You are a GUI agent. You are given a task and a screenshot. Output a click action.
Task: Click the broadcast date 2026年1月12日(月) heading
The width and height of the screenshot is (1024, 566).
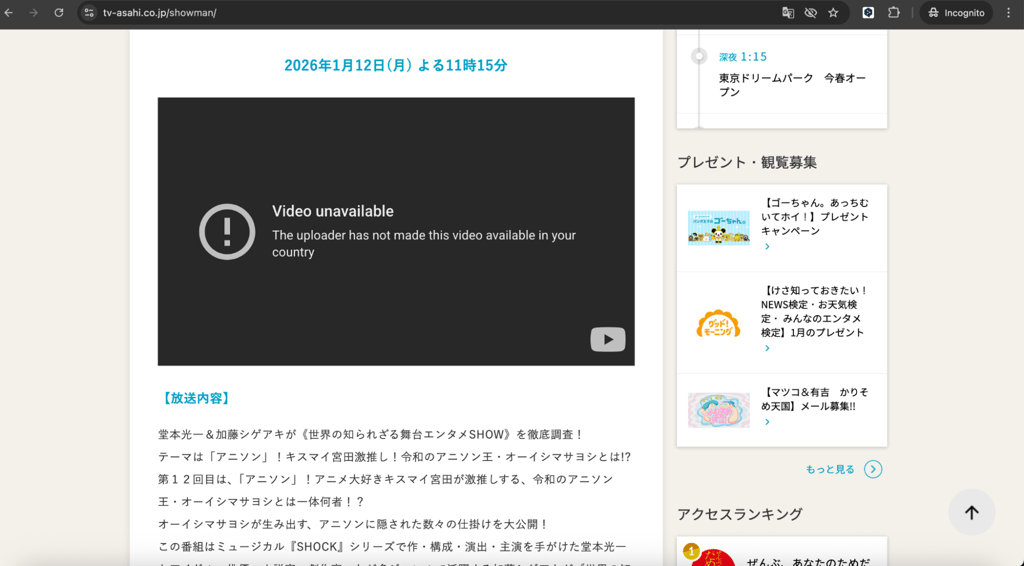396,65
